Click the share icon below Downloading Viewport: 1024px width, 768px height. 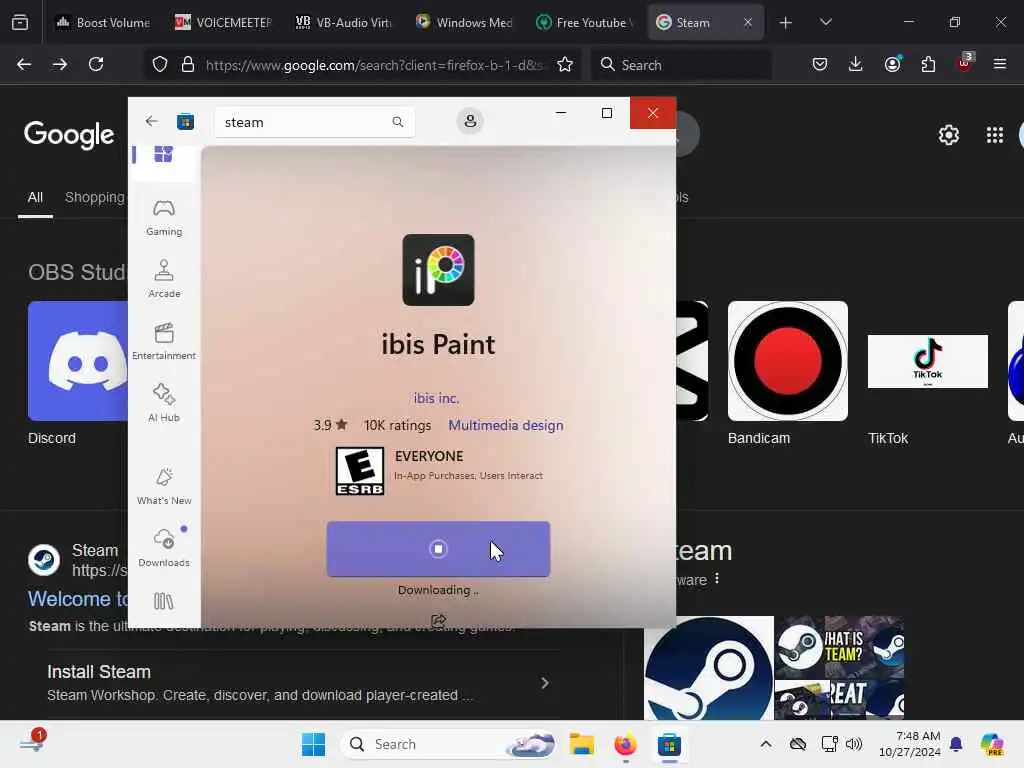[x=439, y=620]
